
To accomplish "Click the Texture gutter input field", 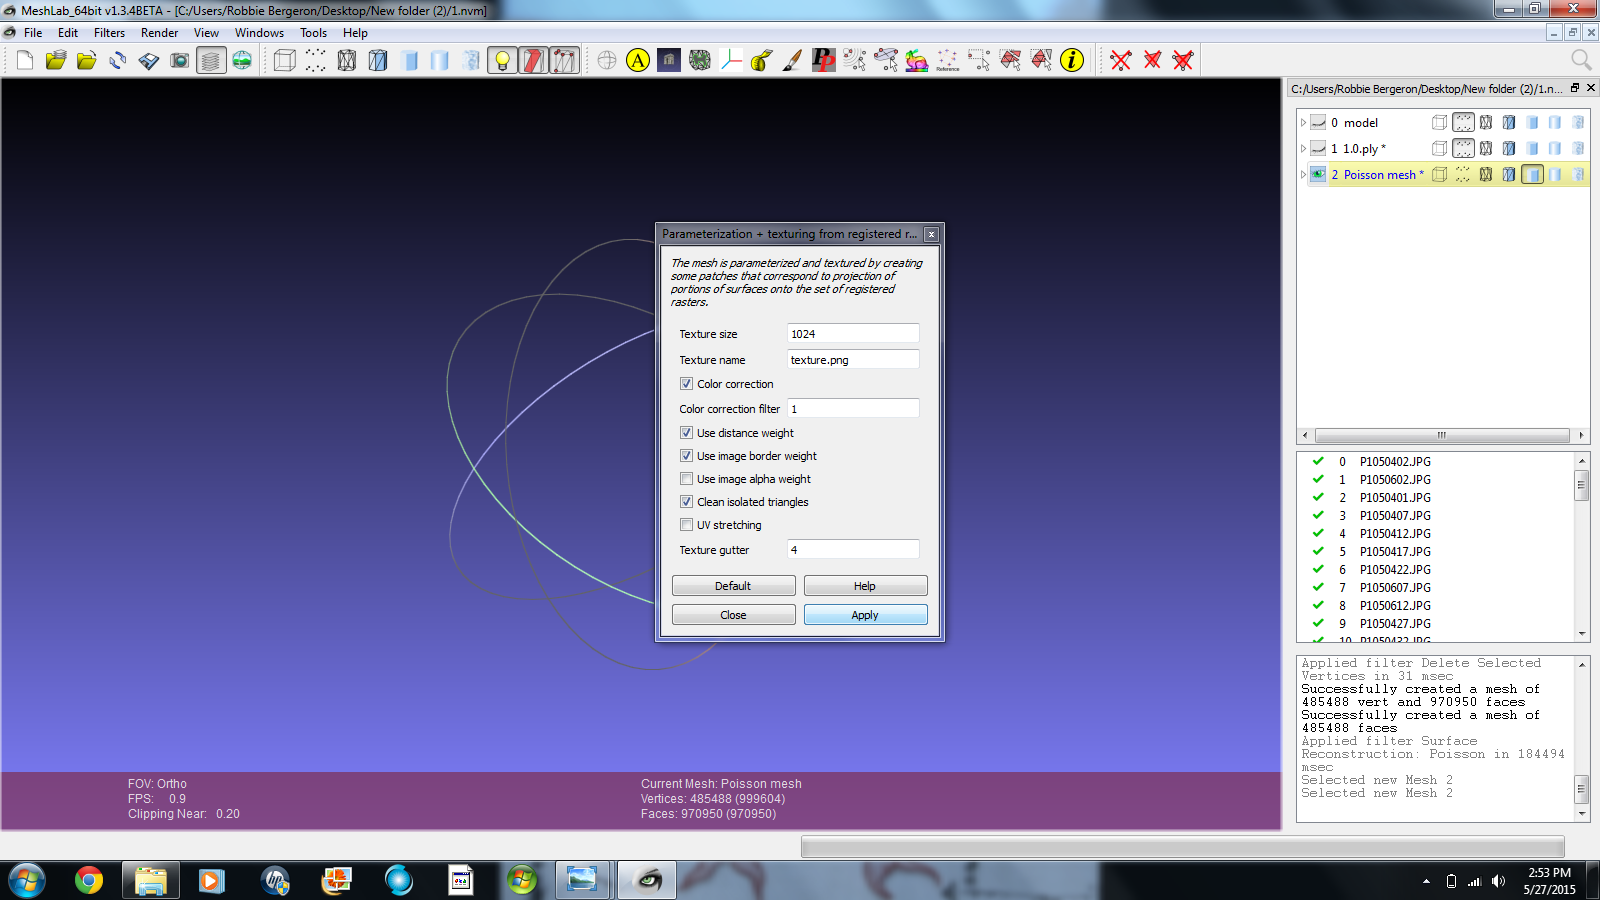I will pyautogui.click(x=853, y=550).
